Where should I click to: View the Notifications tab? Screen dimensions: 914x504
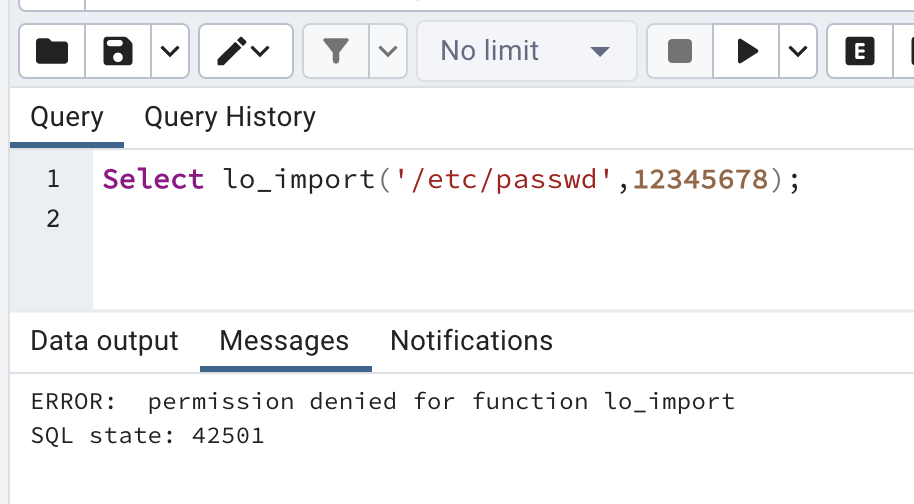(471, 341)
